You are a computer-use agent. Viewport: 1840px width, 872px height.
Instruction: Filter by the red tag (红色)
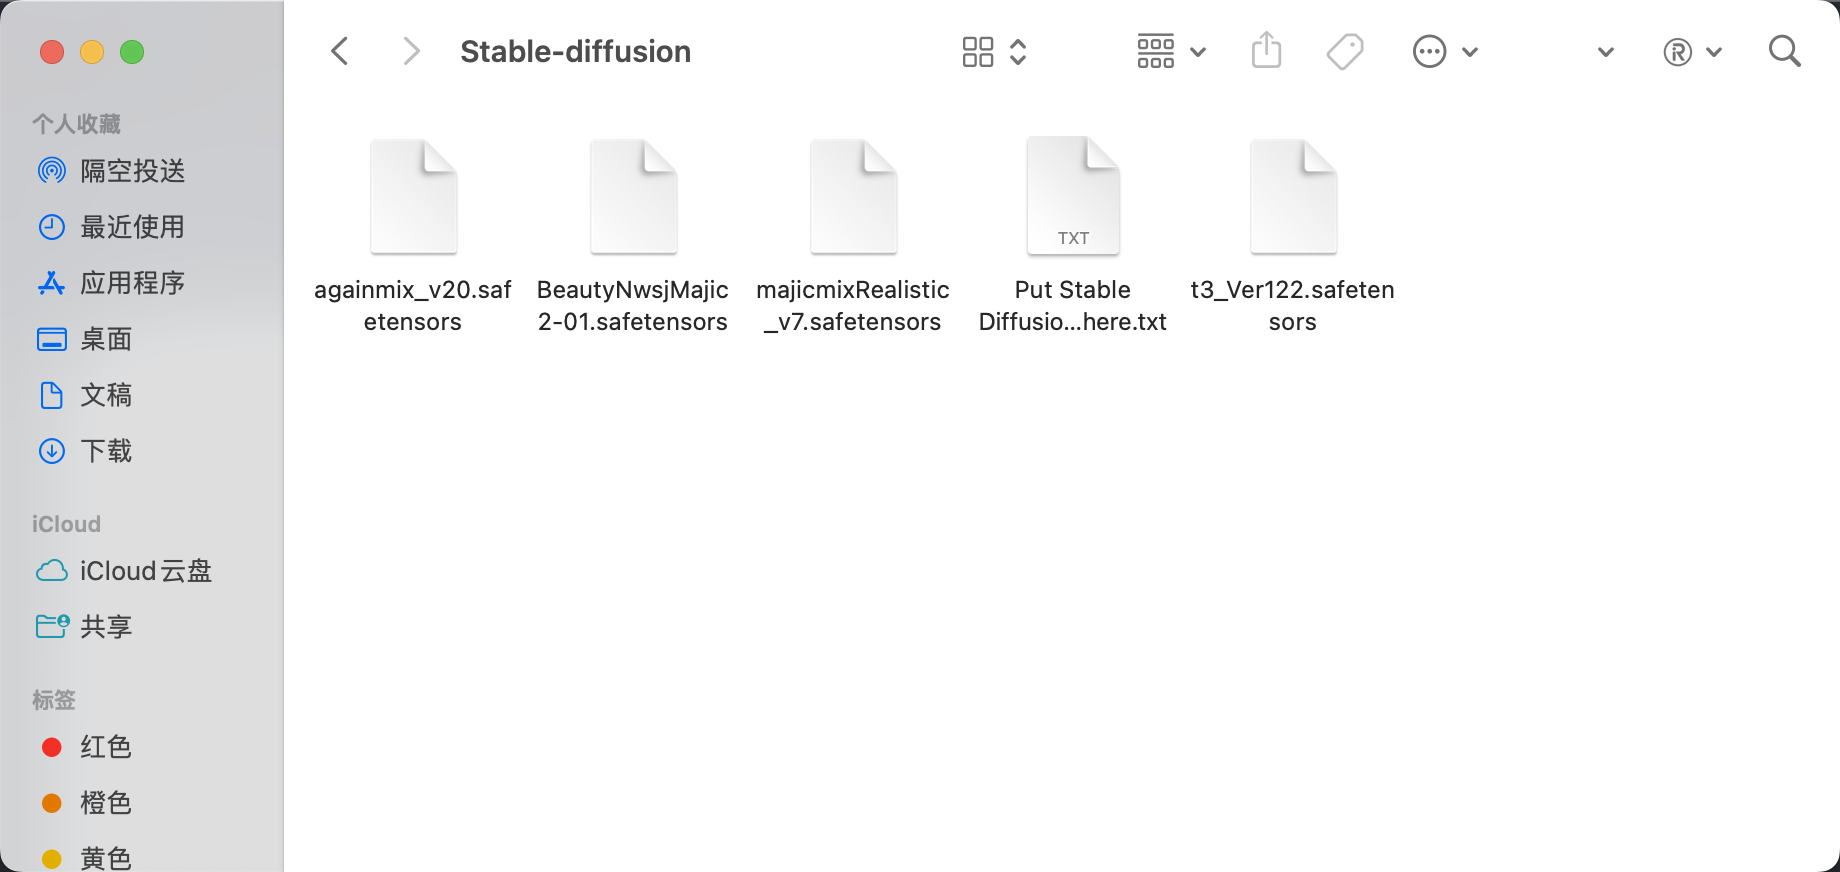point(106,747)
